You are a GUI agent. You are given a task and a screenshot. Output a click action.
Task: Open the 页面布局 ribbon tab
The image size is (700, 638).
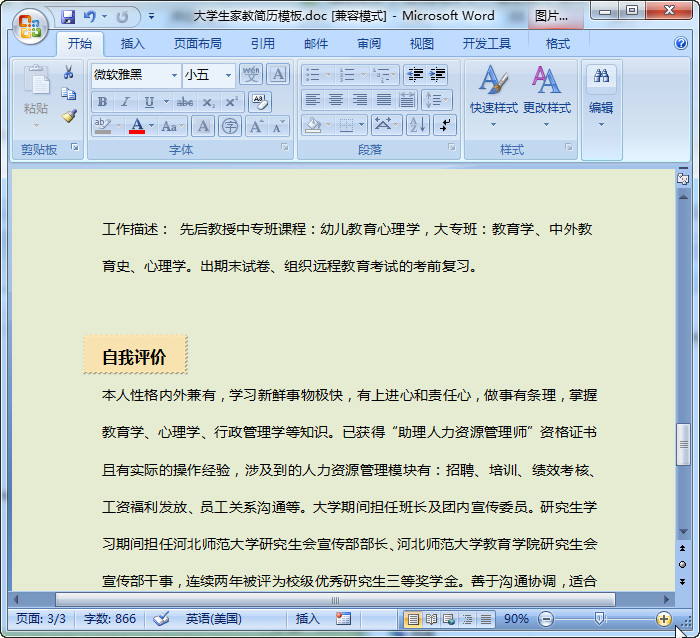click(x=198, y=43)
